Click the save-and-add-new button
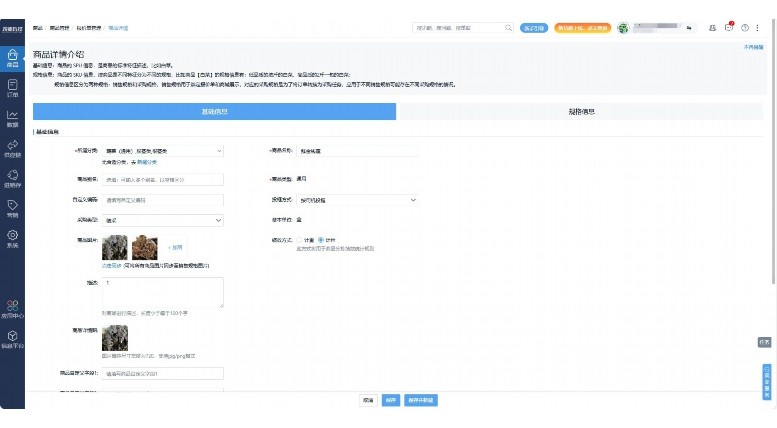The image size is (777, 428). pyautogui.click(x=421, y=400)
